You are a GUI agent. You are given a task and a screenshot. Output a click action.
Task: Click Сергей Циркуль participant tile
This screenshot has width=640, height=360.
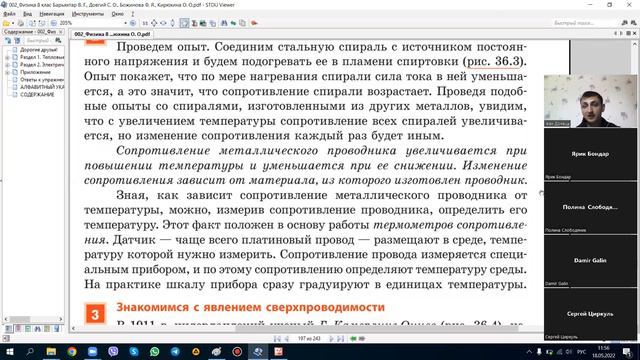point(590,314)
